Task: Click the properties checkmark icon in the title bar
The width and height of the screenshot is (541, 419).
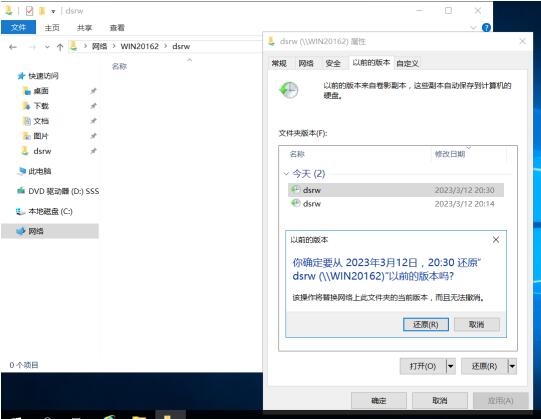Action: pos(29,11)
